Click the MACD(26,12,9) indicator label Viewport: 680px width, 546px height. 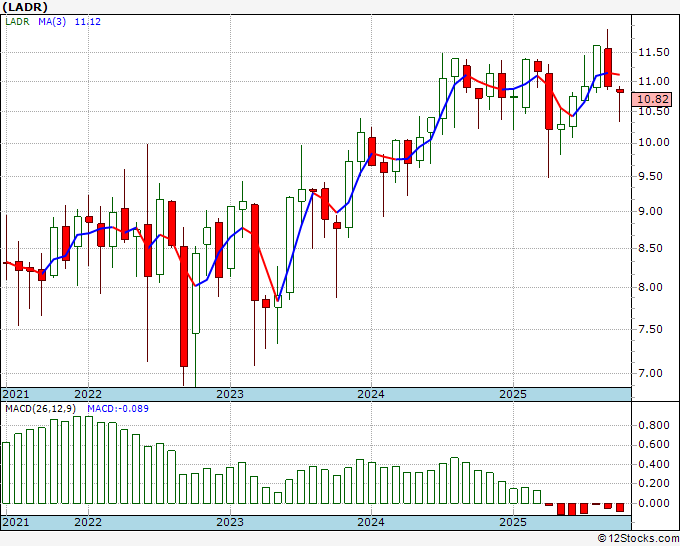point(41,409)
